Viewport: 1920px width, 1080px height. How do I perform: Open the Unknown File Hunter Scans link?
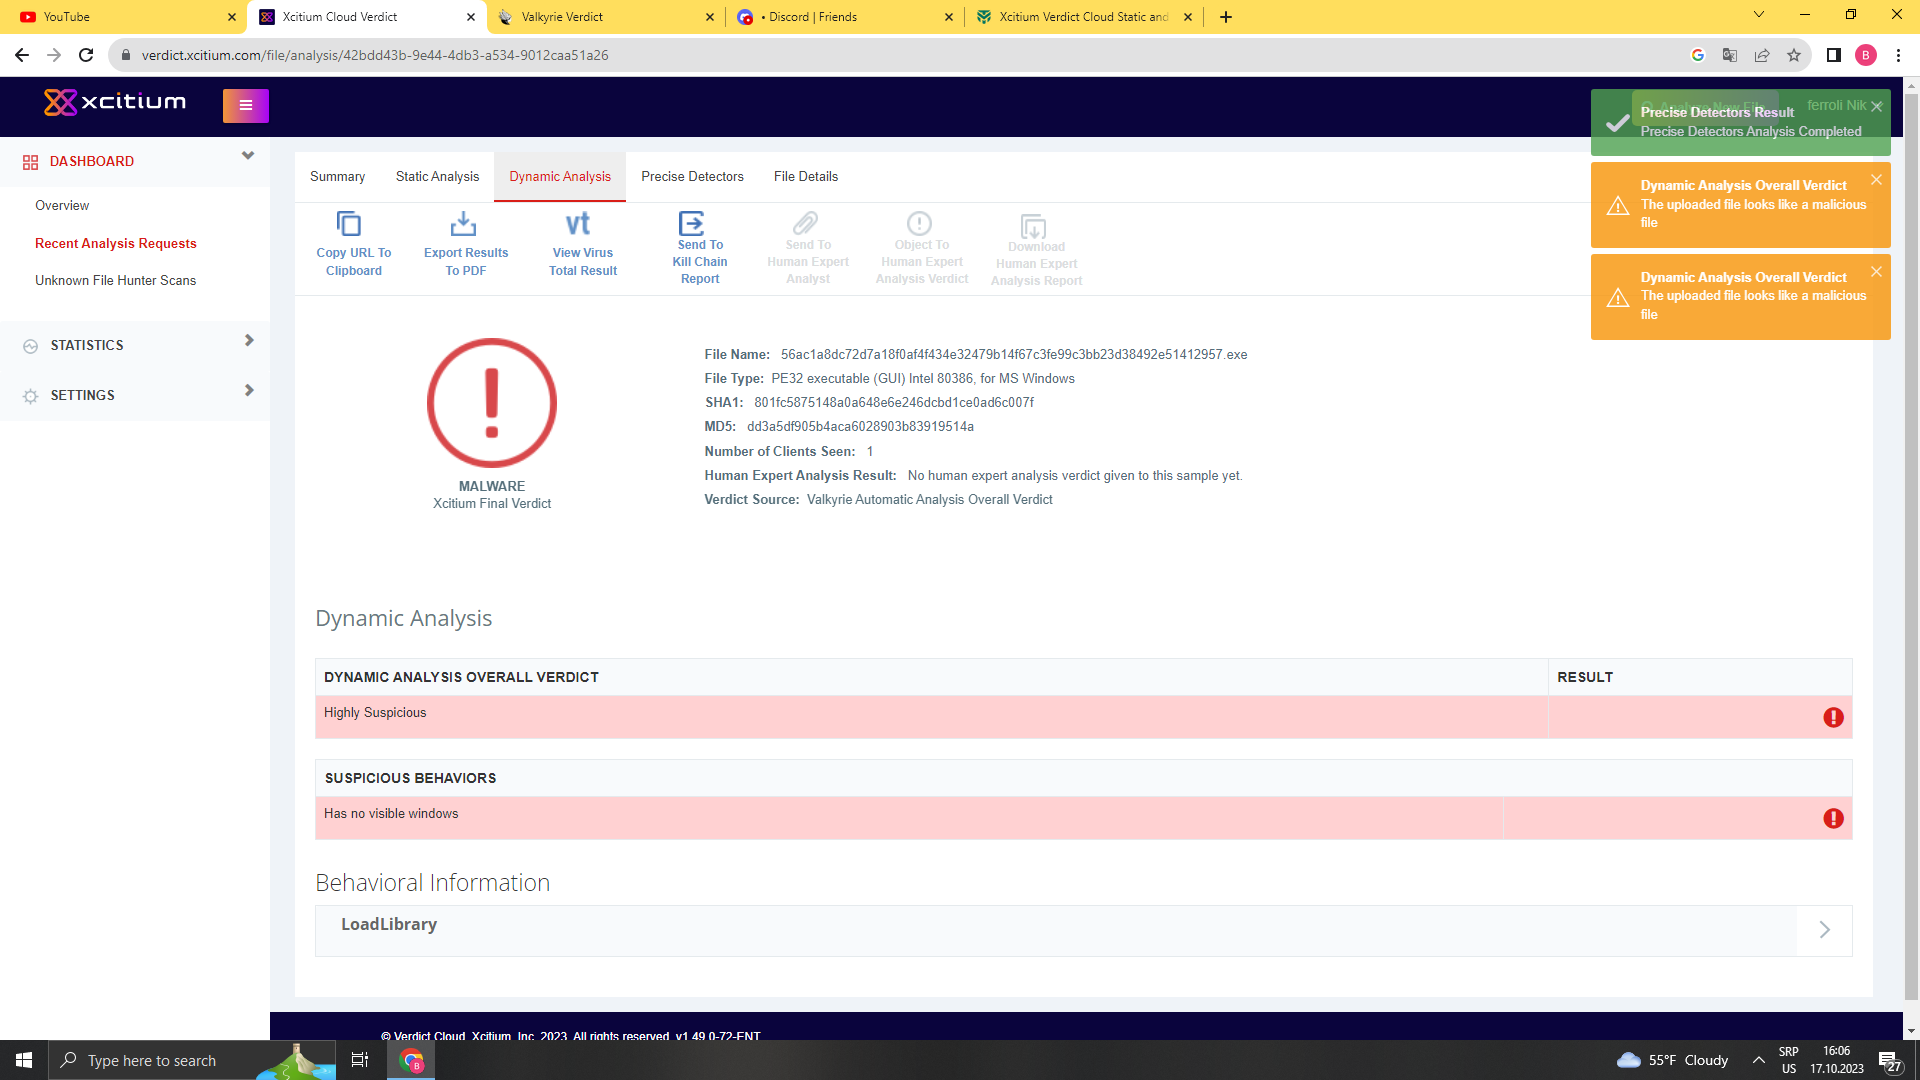point(115,281)
